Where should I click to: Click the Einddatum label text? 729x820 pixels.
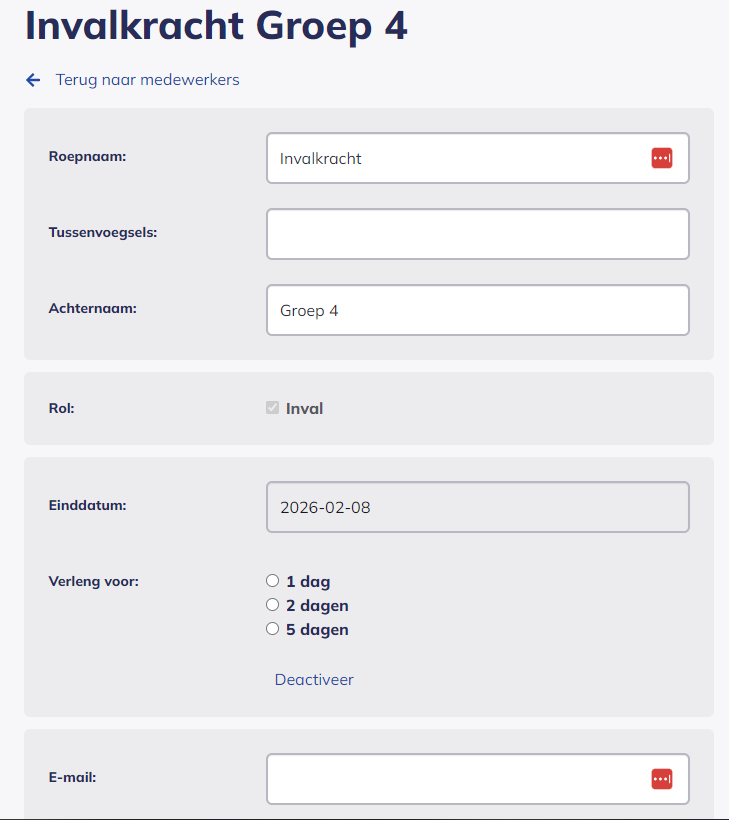(x=87, y=505)
